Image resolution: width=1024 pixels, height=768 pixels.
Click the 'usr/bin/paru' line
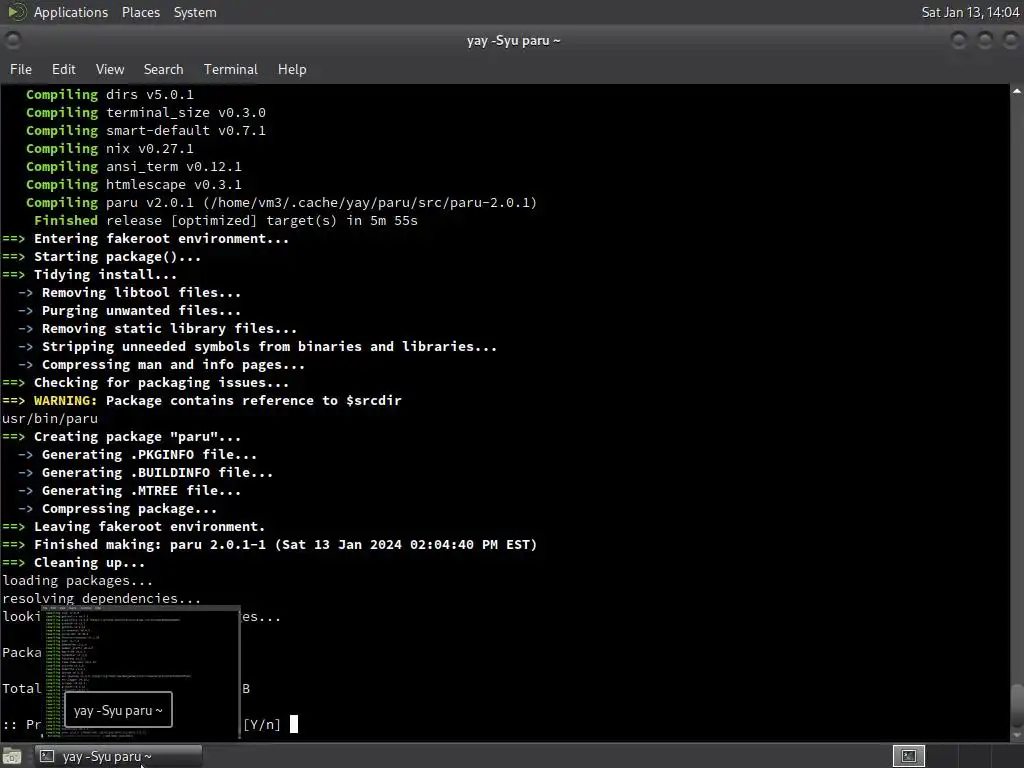(50, 419)
